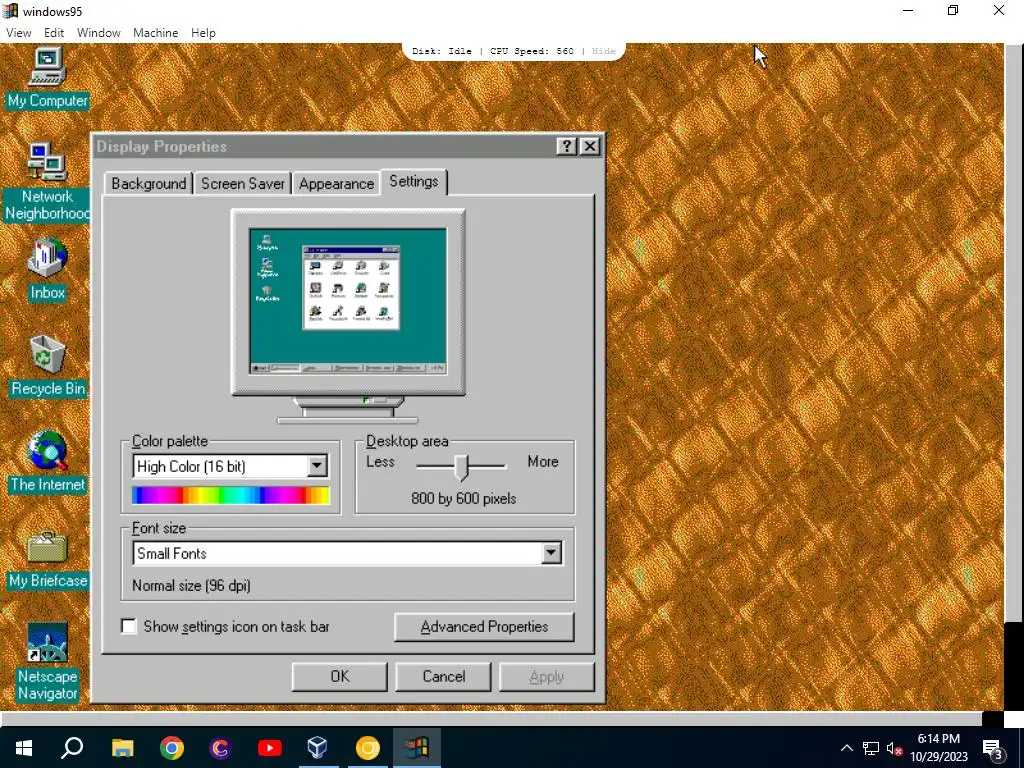The height and width of the screenshot is (768, 1024).
Task: Open File Explorer from the taskbar
Action: pos(122,747)
